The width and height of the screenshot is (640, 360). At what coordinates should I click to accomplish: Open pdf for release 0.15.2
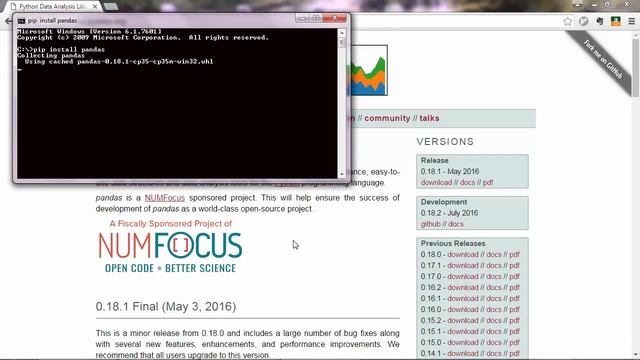click(x=514, y=320)
